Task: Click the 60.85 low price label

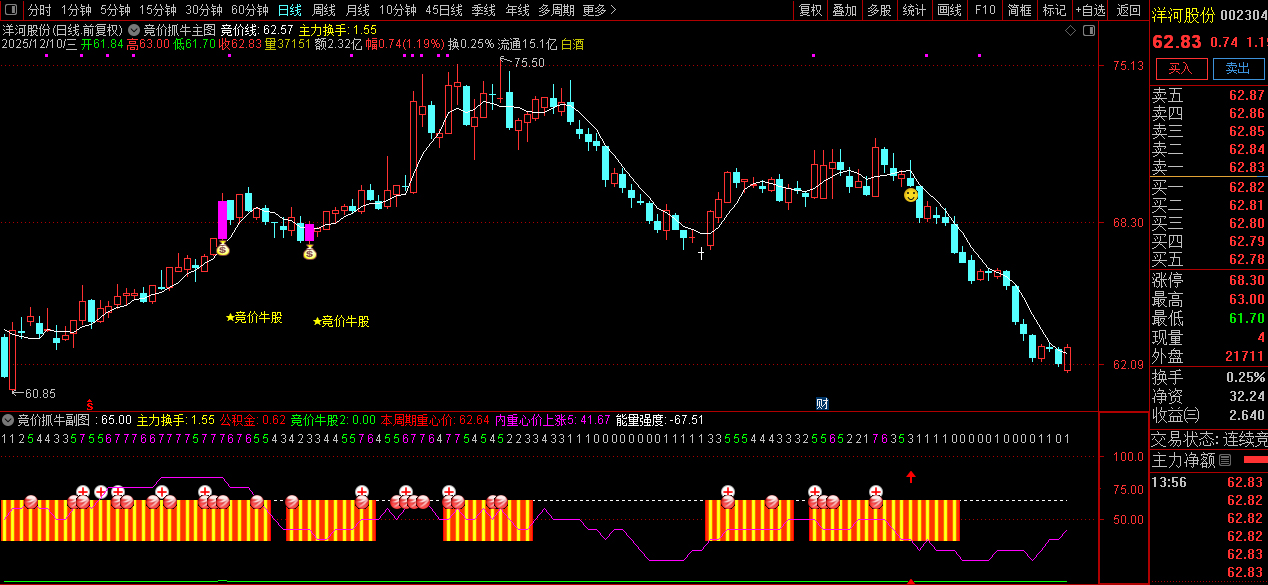Action: [40, 394]
